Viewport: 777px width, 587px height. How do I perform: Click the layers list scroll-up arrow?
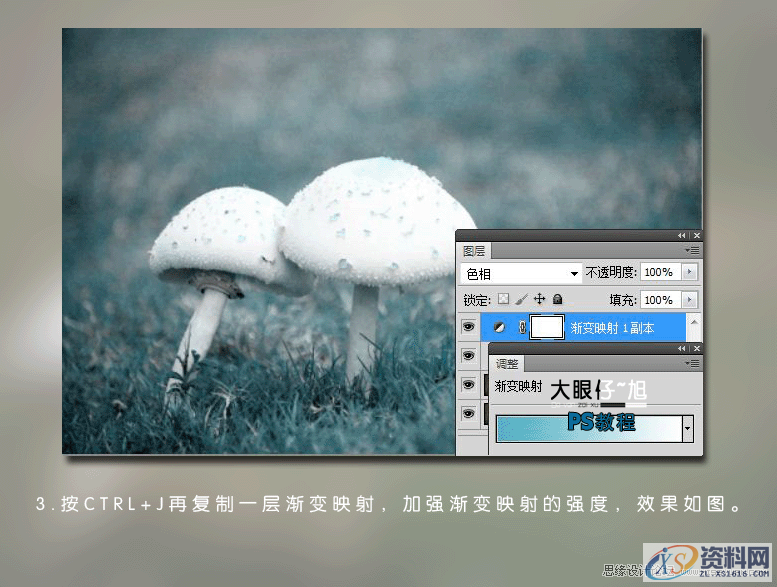pos(694,322)
